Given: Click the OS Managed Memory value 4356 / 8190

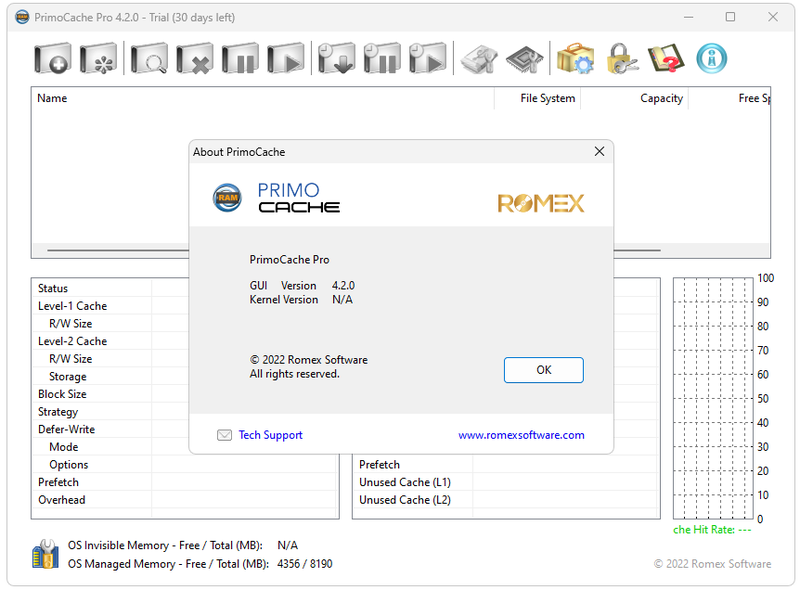Looking at the screenshot, I should pyautogui.click(x=305, y=564).
